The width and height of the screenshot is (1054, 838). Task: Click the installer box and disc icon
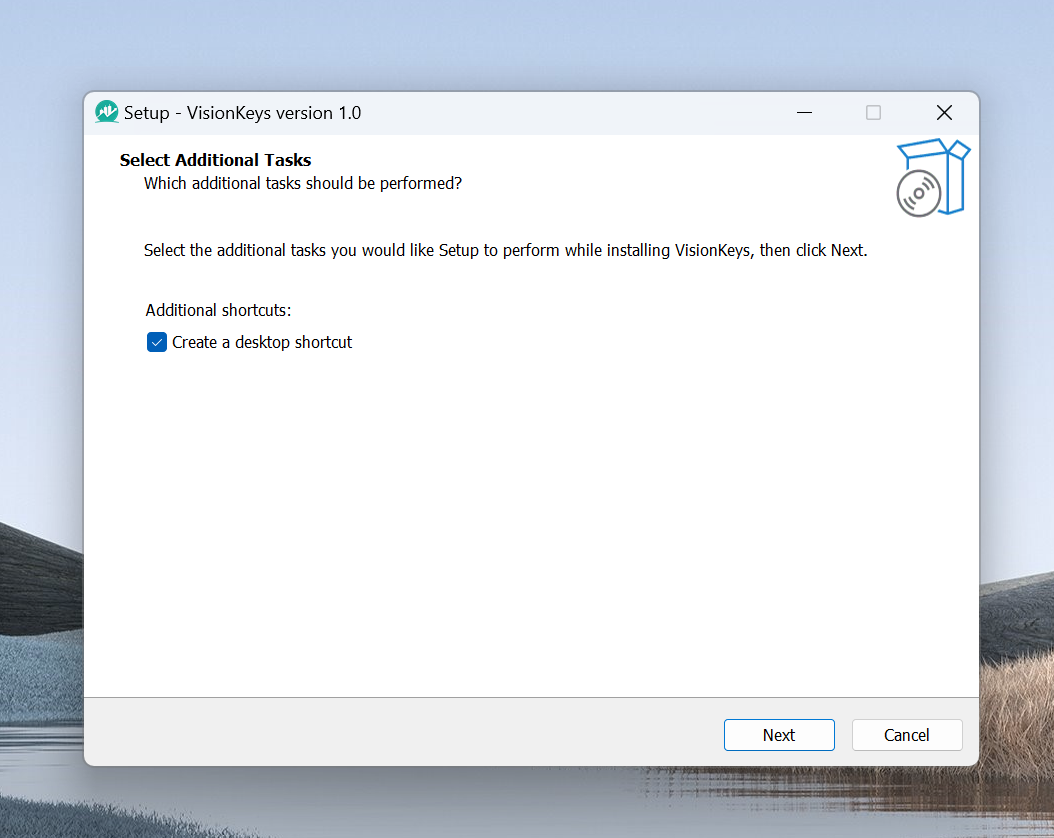pyautogui.click(x=932, y=177)
